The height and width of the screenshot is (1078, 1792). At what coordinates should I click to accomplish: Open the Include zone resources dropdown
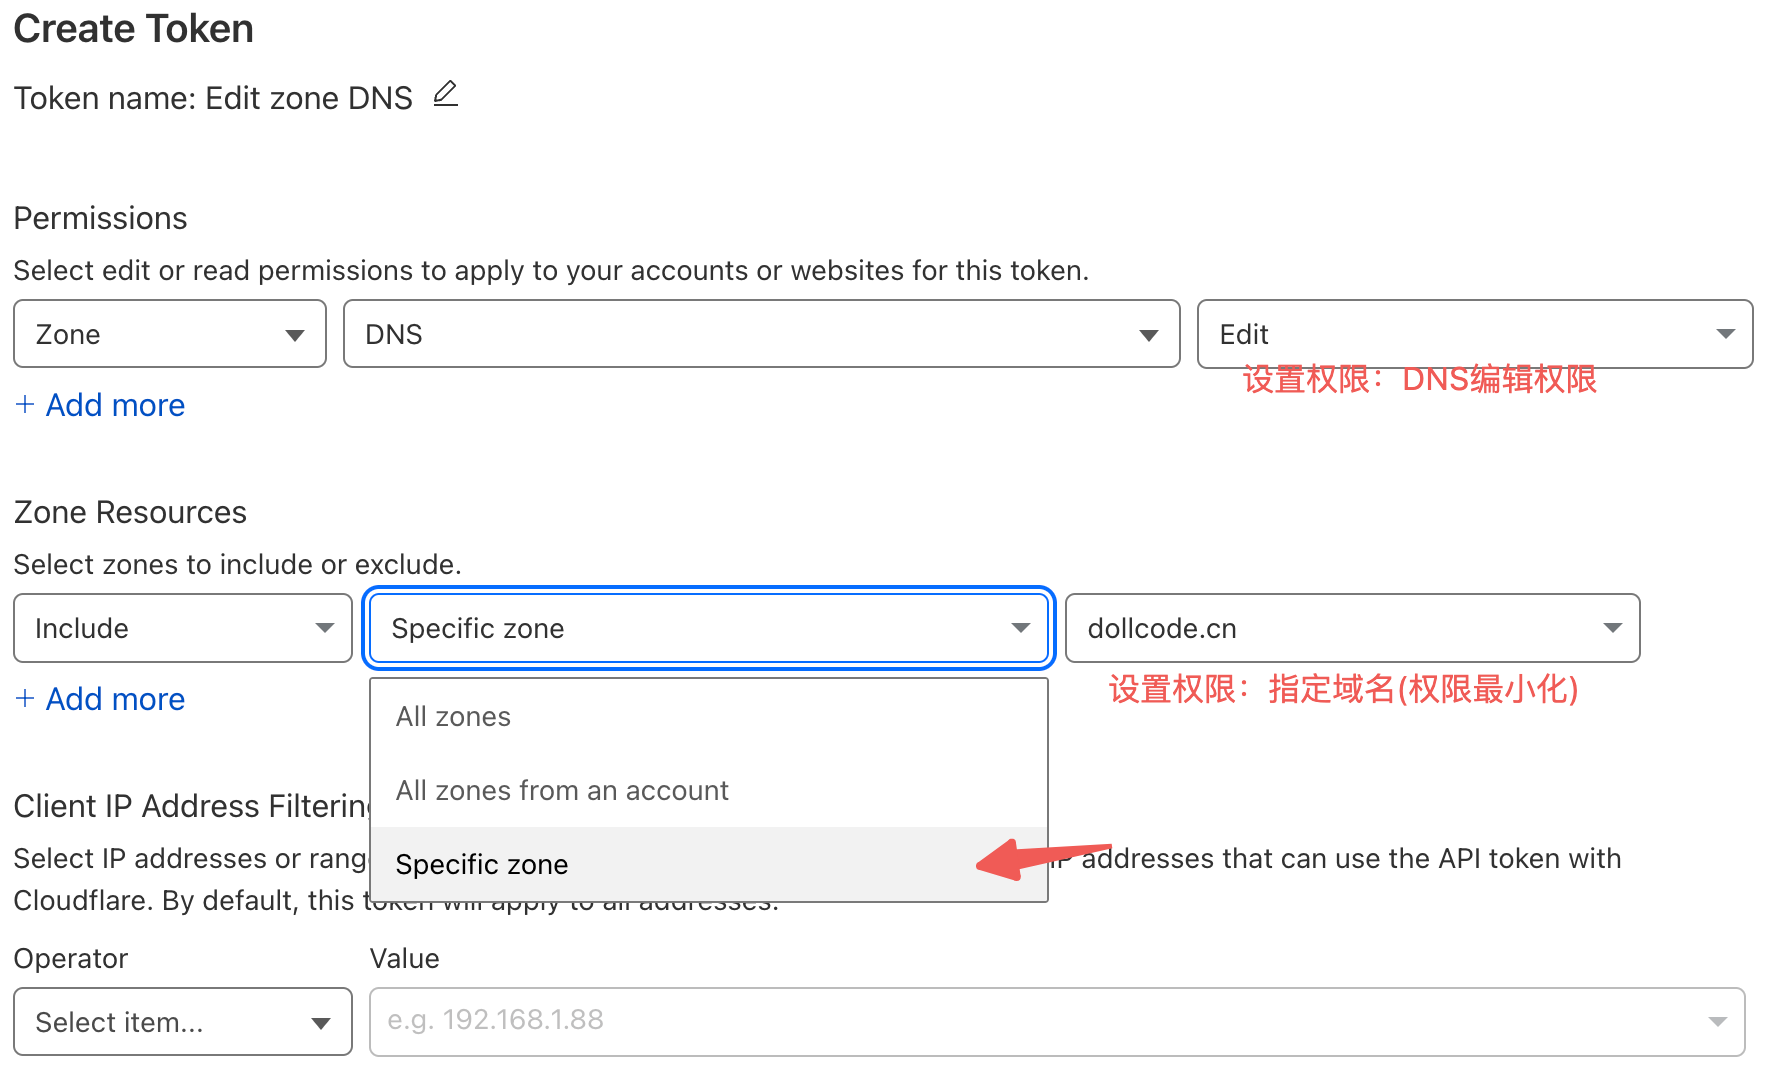coord(183,628)
